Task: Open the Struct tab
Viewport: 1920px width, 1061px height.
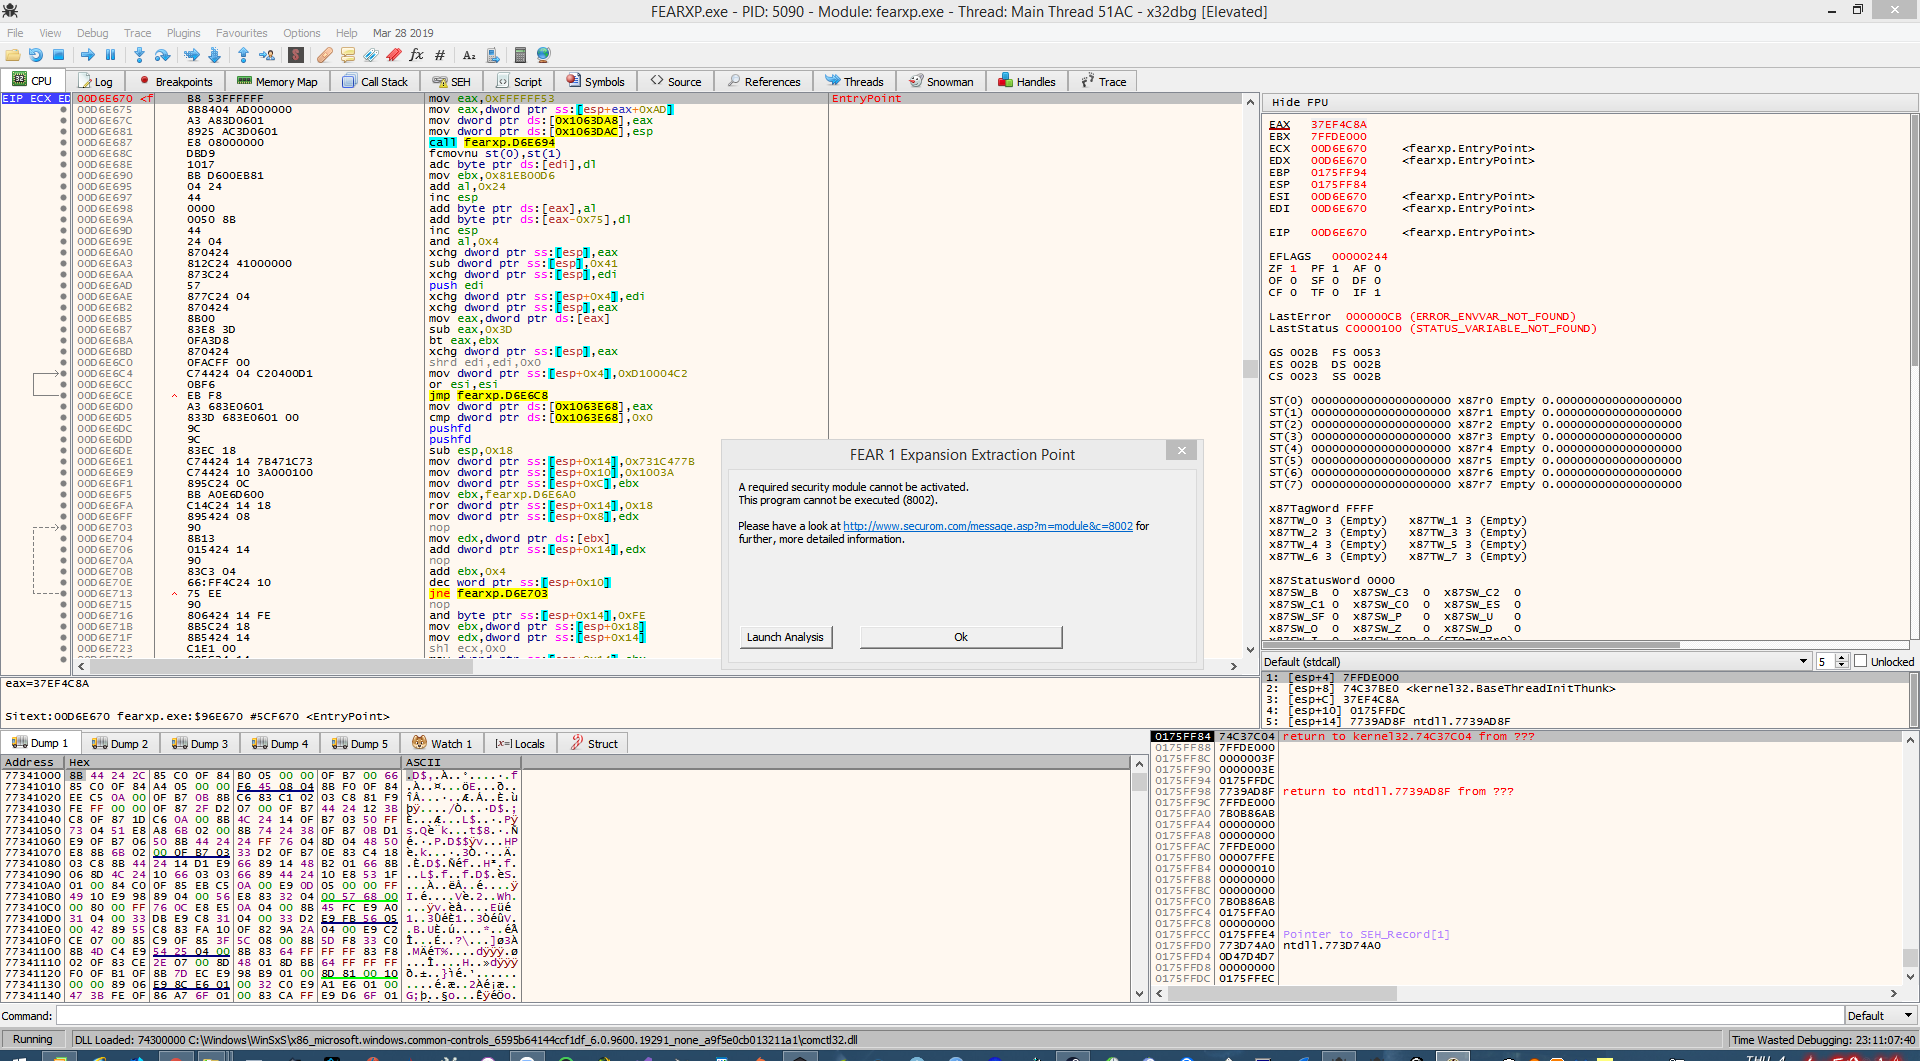Action: 594,744
